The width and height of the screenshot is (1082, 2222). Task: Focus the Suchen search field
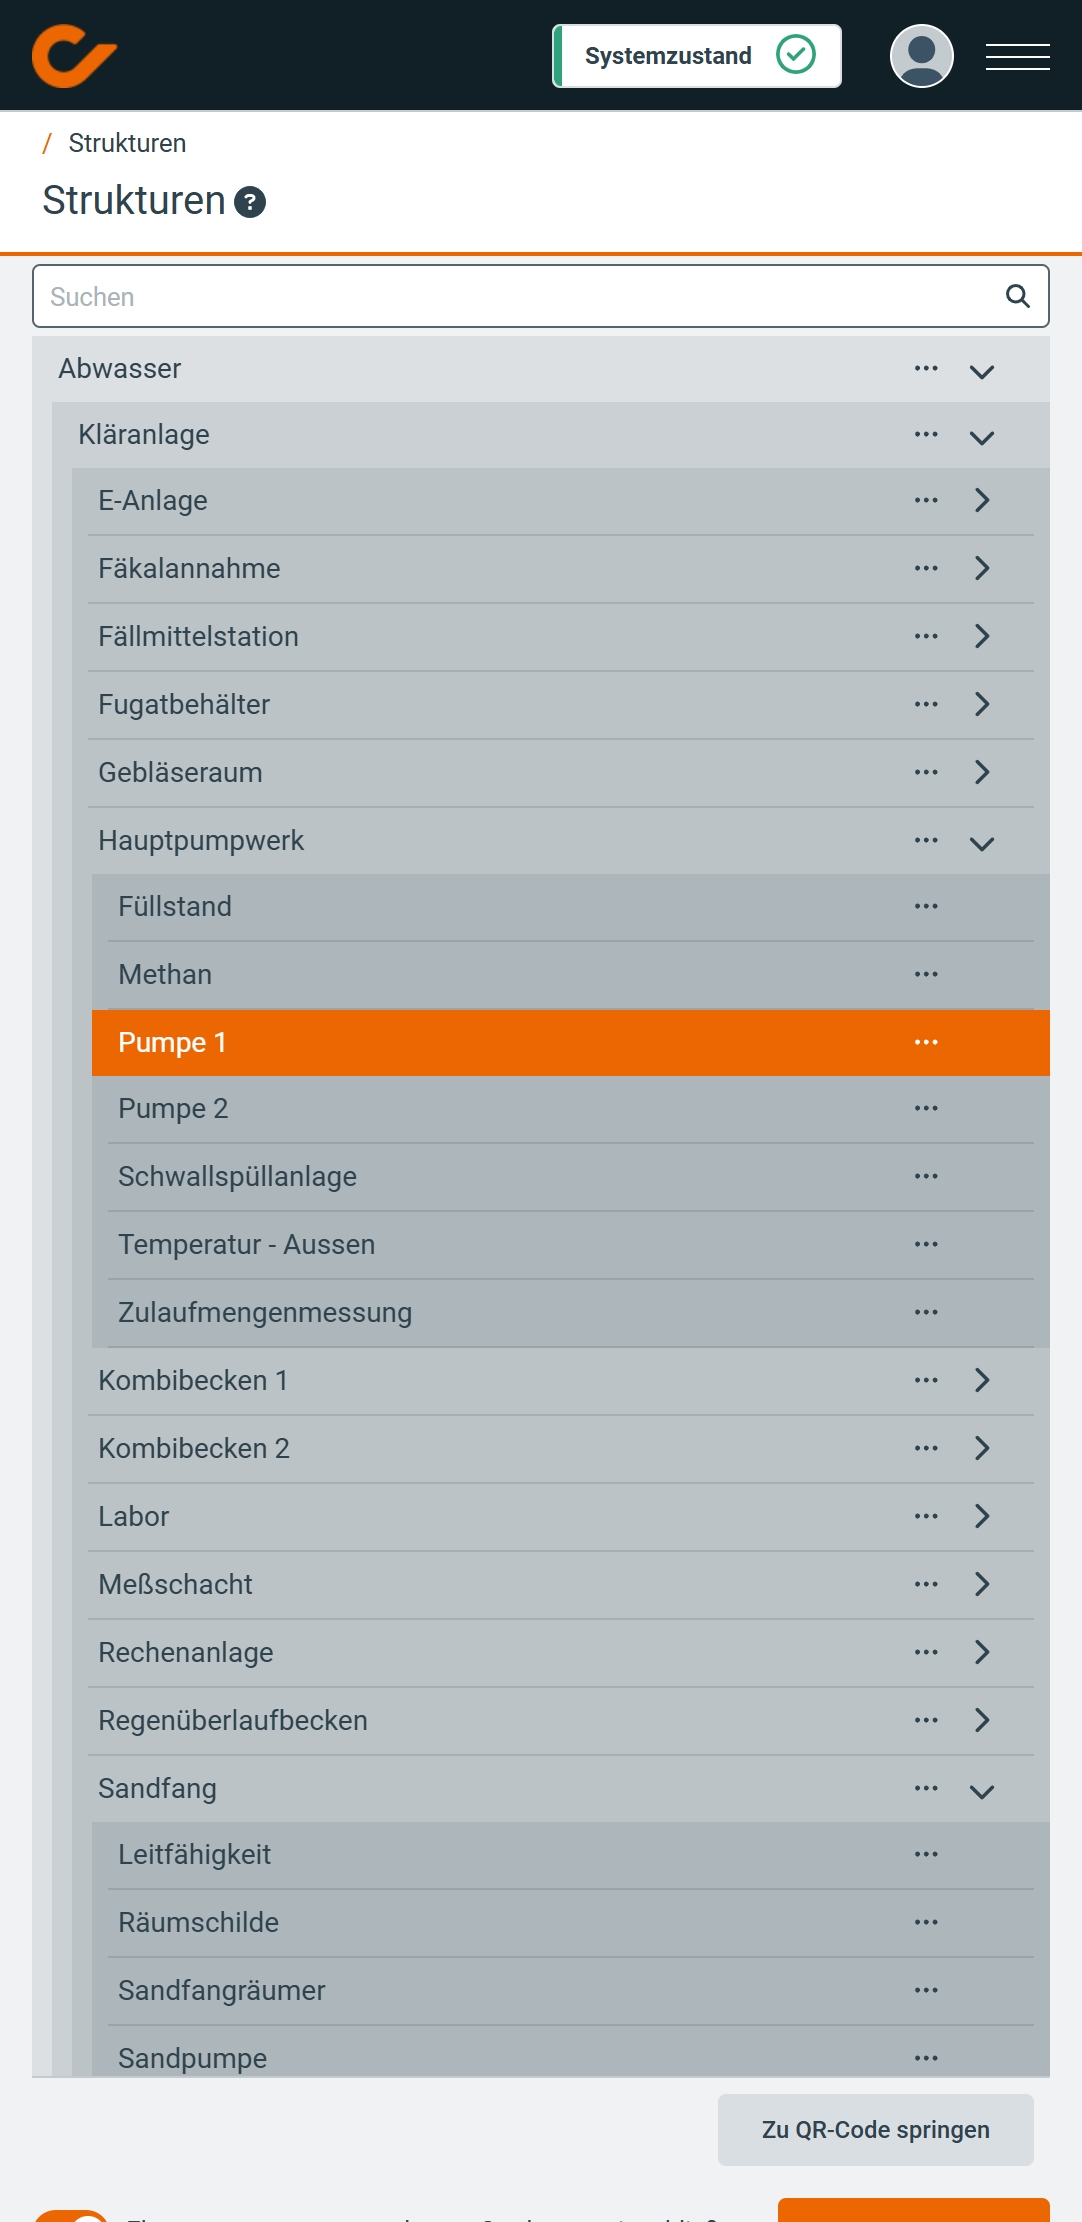coord(520,296)
